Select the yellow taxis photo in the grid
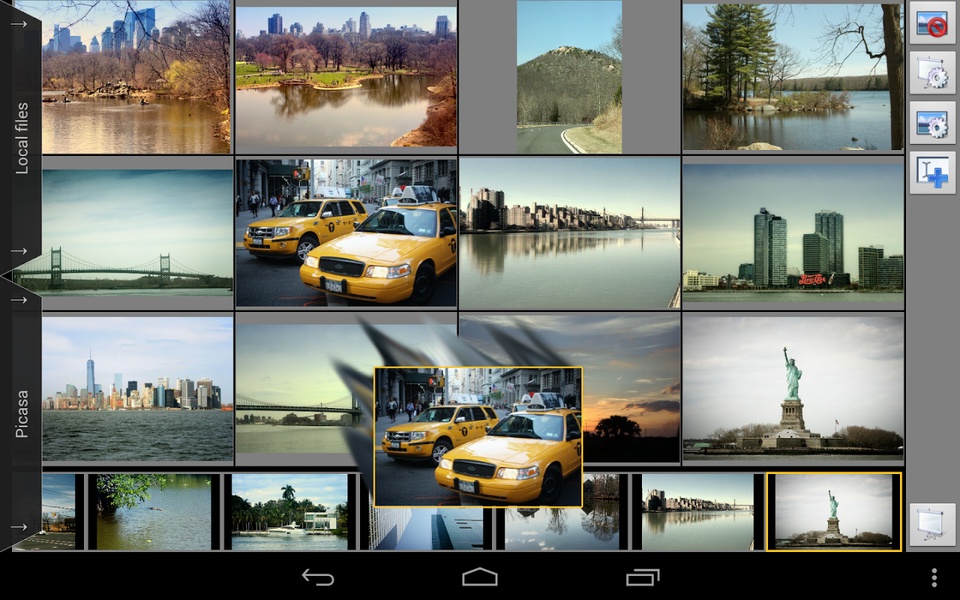Image resolution: width=960 pixels, height=600 pixels. [x=346, y=233]
